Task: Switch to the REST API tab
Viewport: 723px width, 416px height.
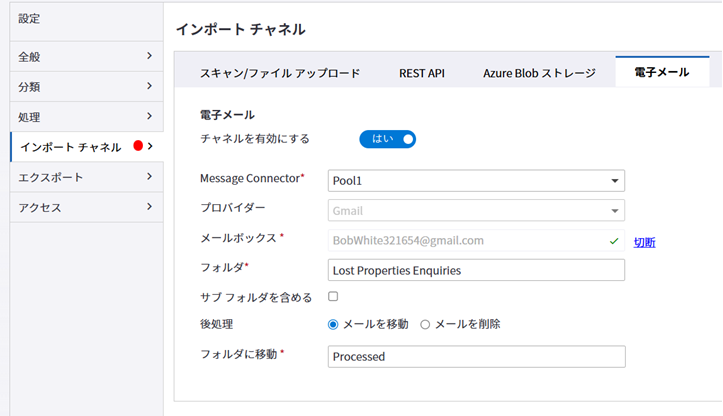Action: 421,73
